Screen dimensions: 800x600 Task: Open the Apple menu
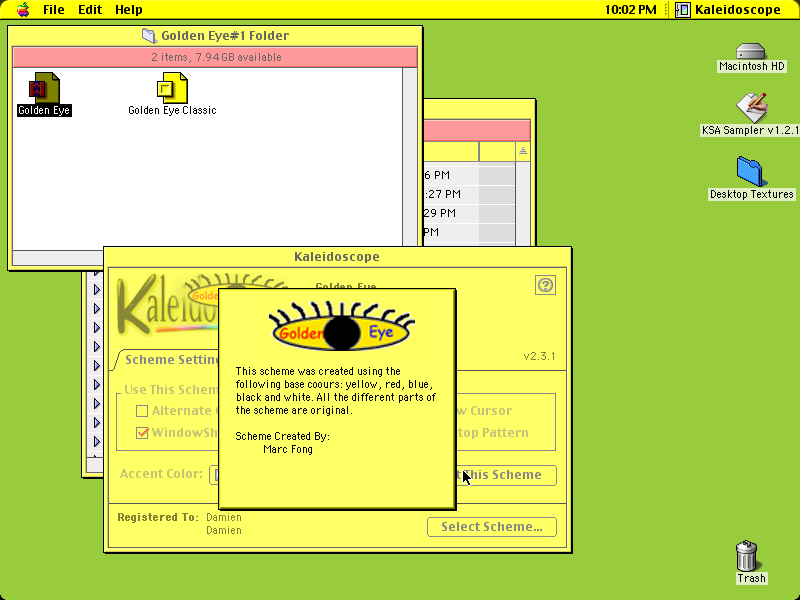(23, 10)
